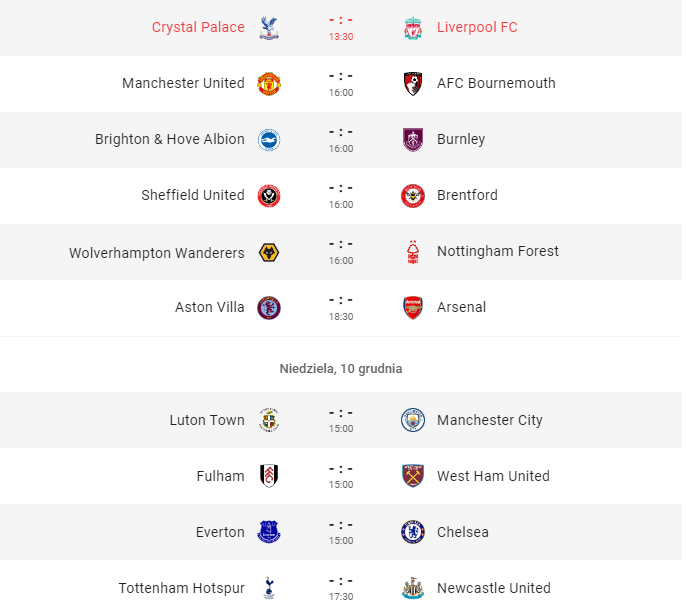Click the Luton Town team name
The height and width of the screenshot is (614, 686).
(x=207, y=420)
